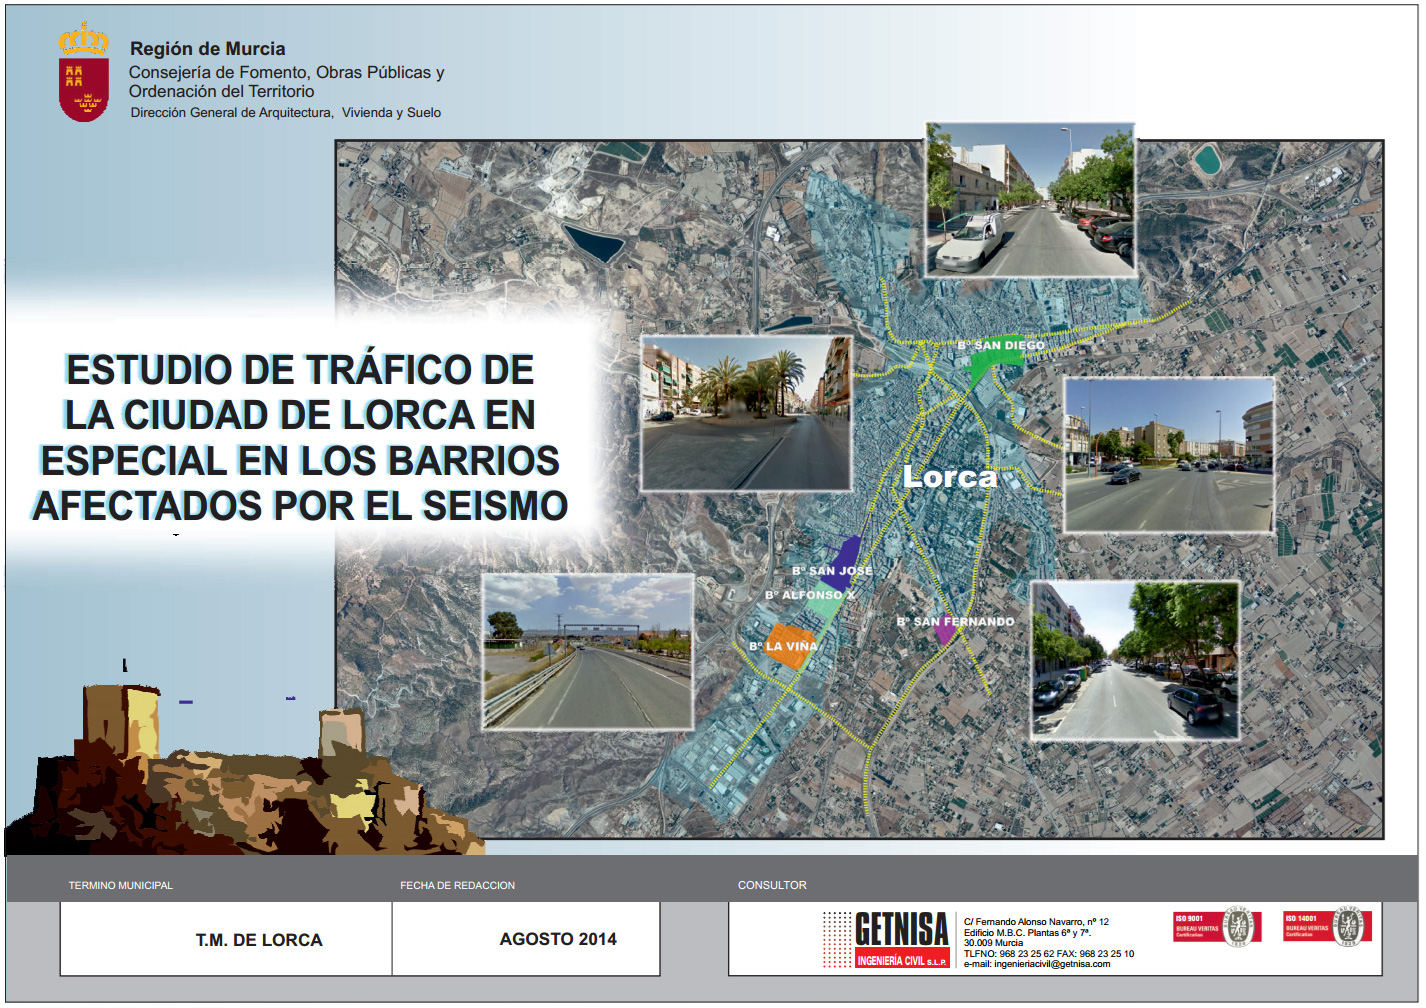Click 'Consejería de Fomento, Obras Públicas y' line
The width and height of the screenshot is (1426, 1008).
click(286, 73)
